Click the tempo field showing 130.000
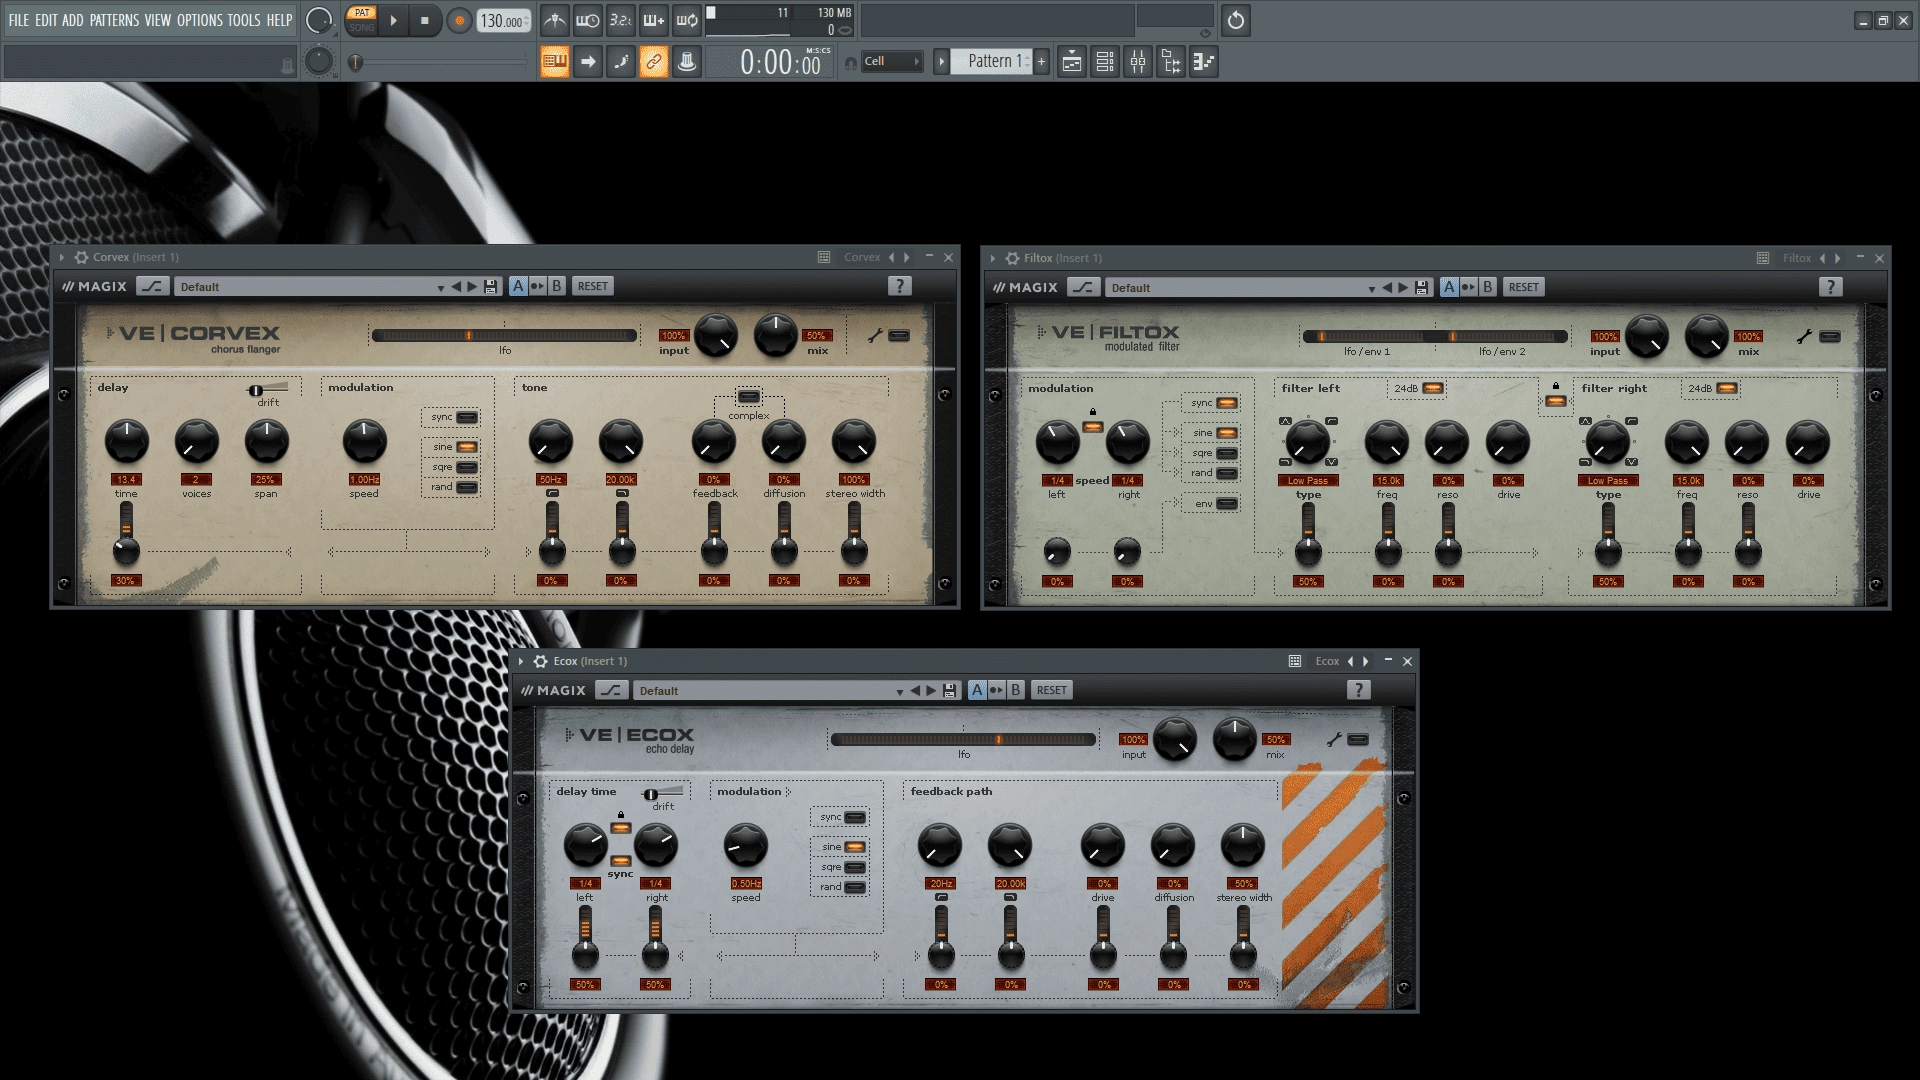This screenshot has width=1920, height=1080. (x=503, y=20)
